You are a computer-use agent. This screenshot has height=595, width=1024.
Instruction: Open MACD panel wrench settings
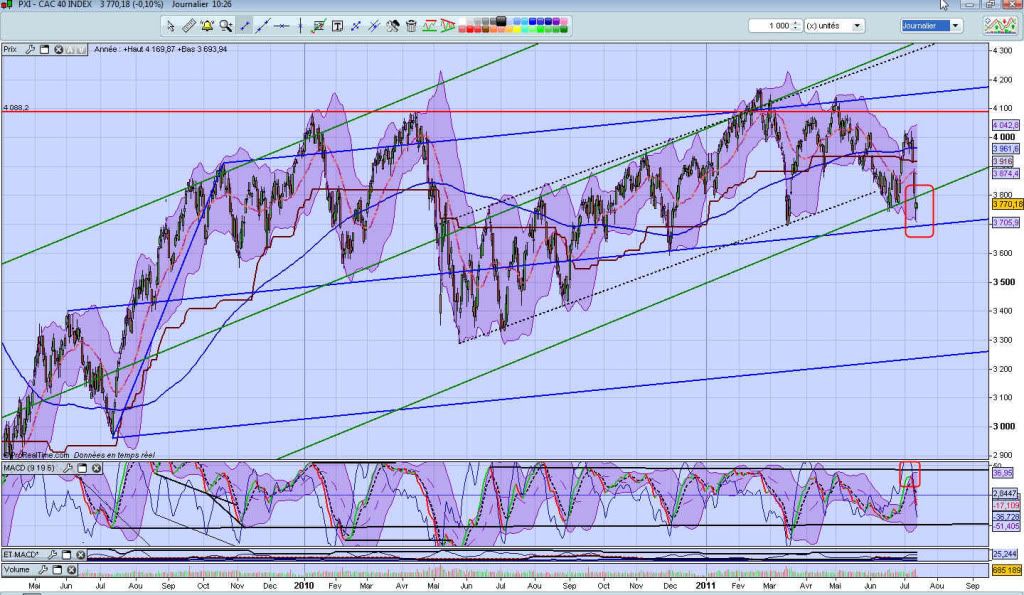click(67, 467)
